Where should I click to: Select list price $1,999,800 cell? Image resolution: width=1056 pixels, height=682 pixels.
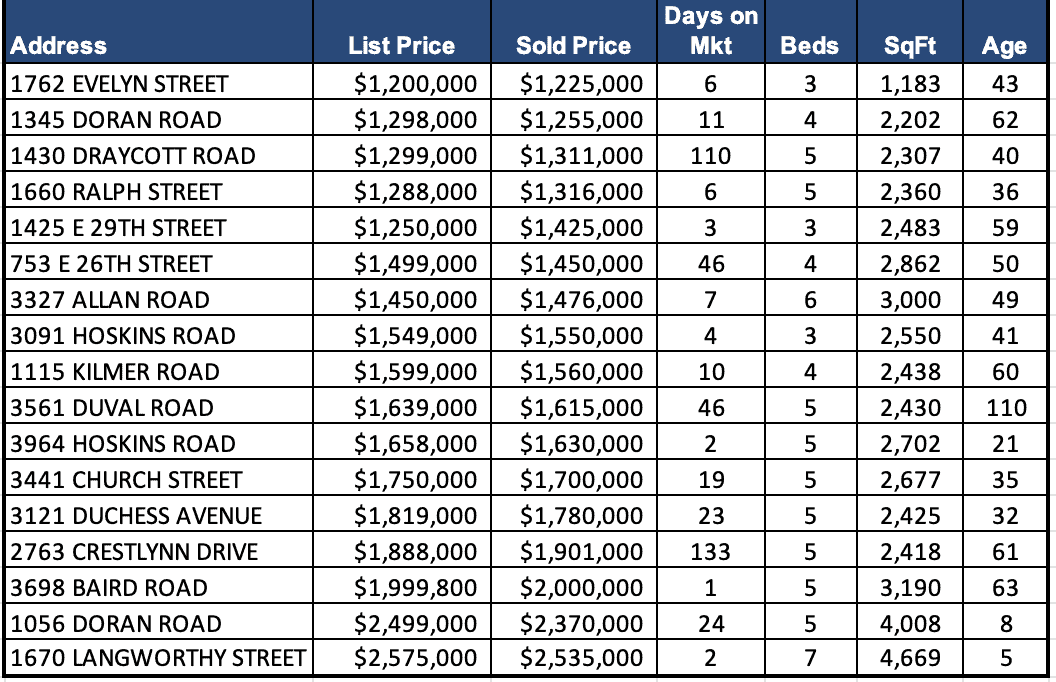click(415, 588)
